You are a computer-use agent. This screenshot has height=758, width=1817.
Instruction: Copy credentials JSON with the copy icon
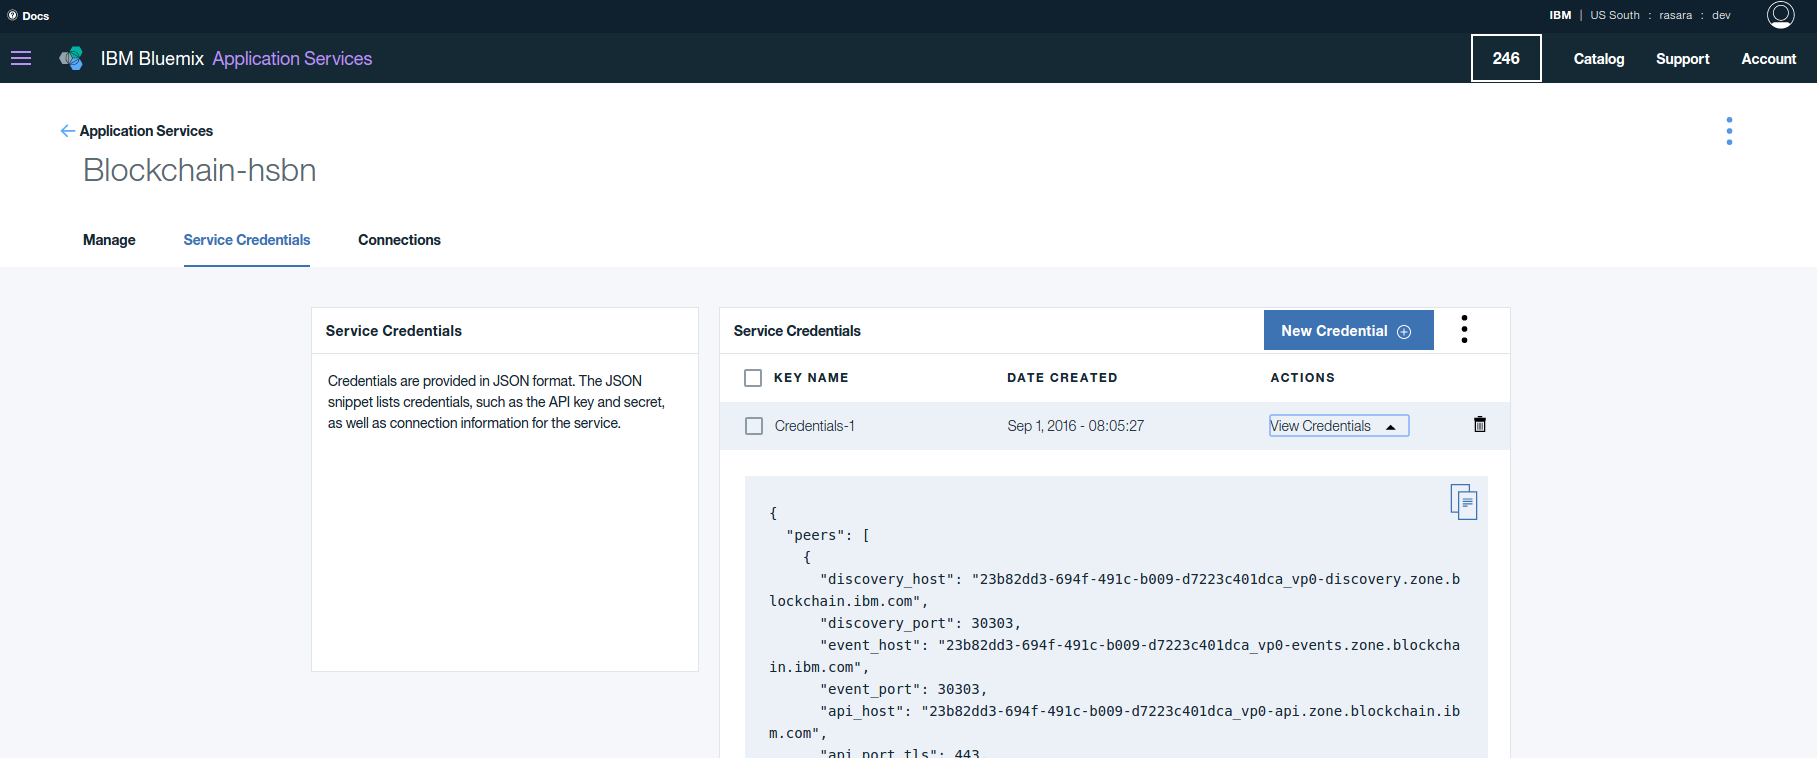click(x=1464, y=501)
